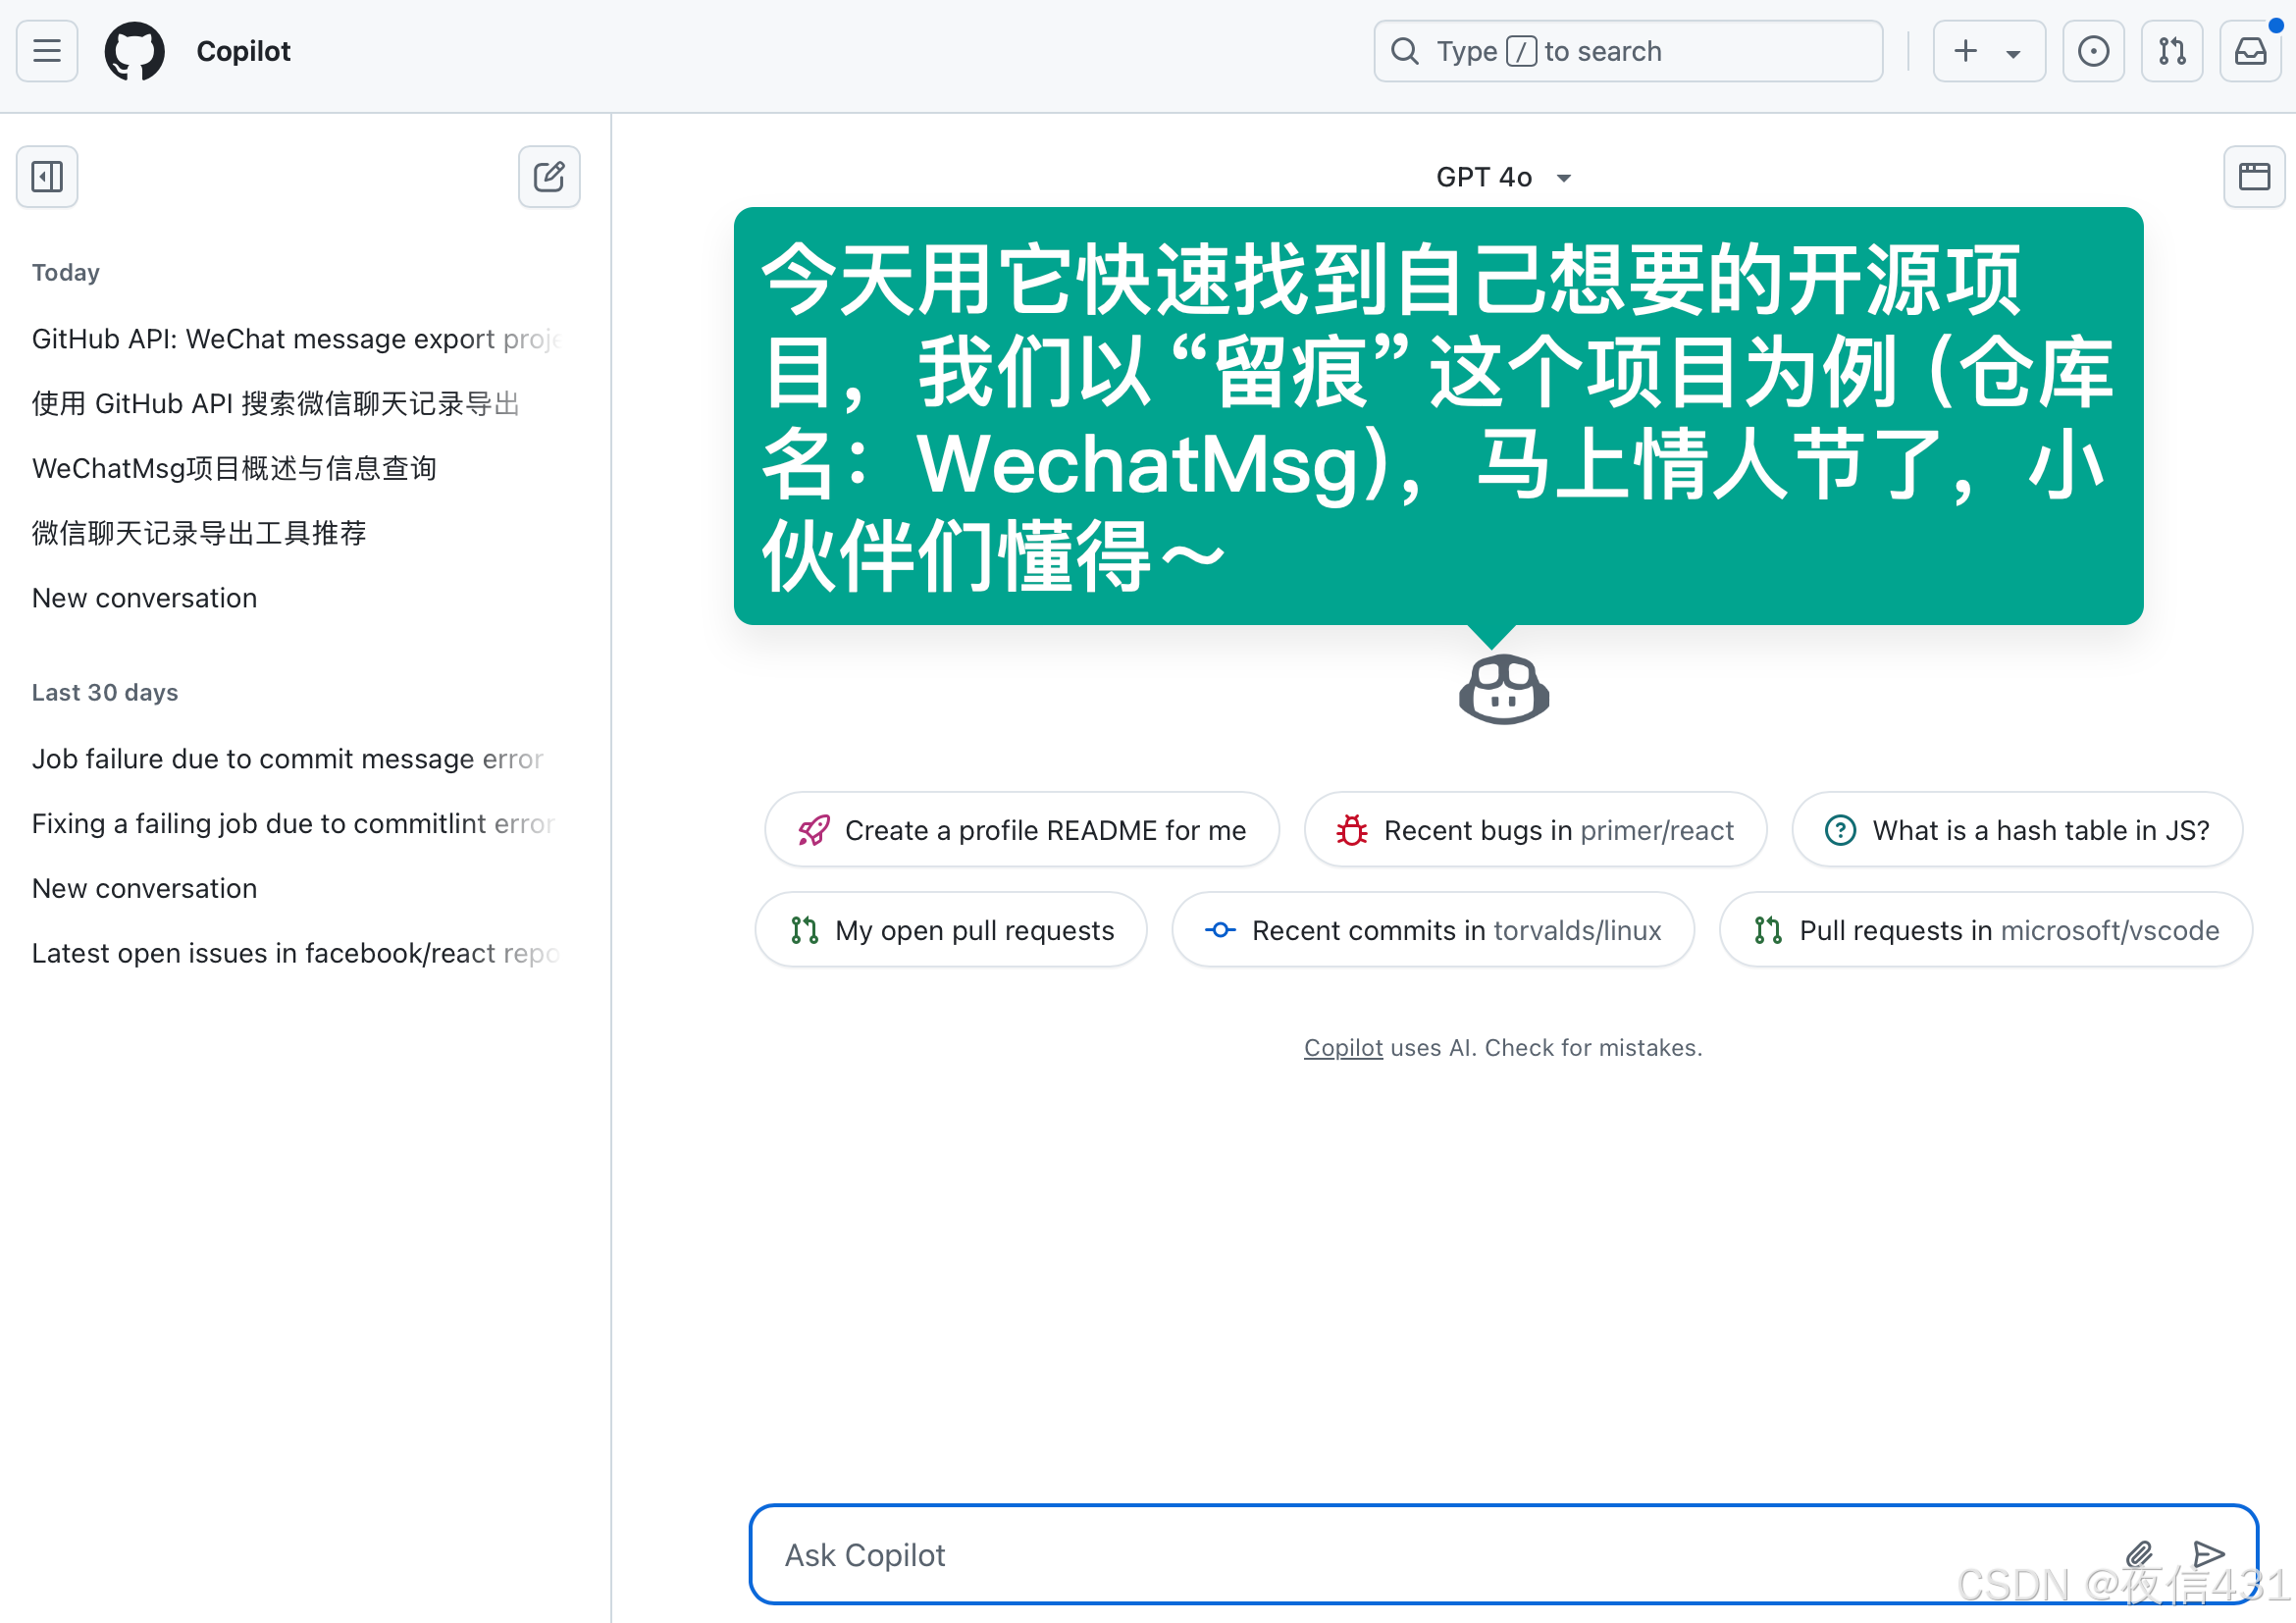Image resolution: width=2296 pixels, height=1623 pixels.
Task: Click the attach file paperclip icon
Action: point(2138,1553)
